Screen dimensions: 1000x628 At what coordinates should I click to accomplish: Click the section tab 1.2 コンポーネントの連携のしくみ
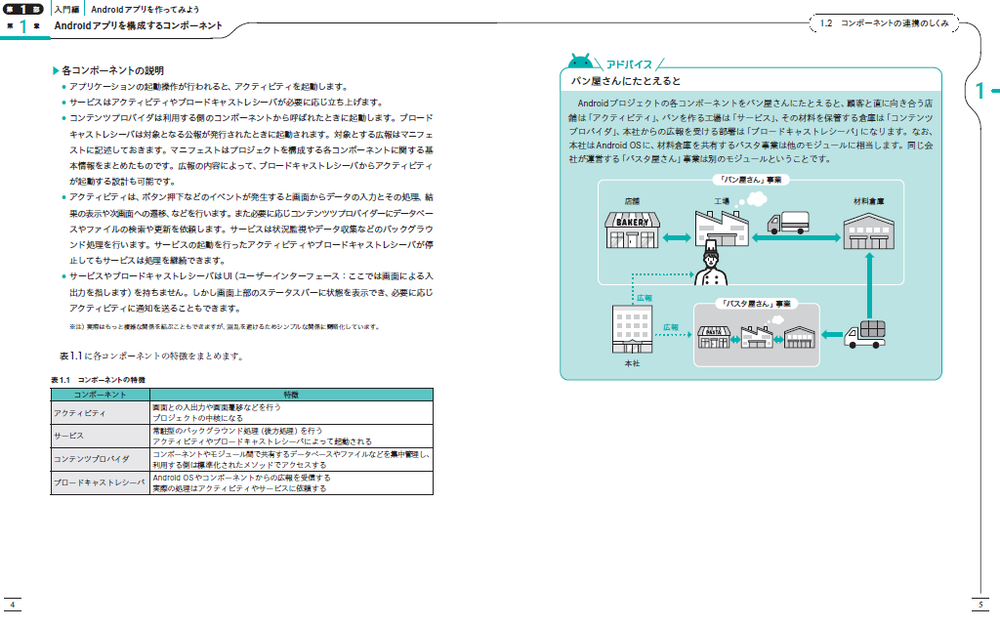883,21
